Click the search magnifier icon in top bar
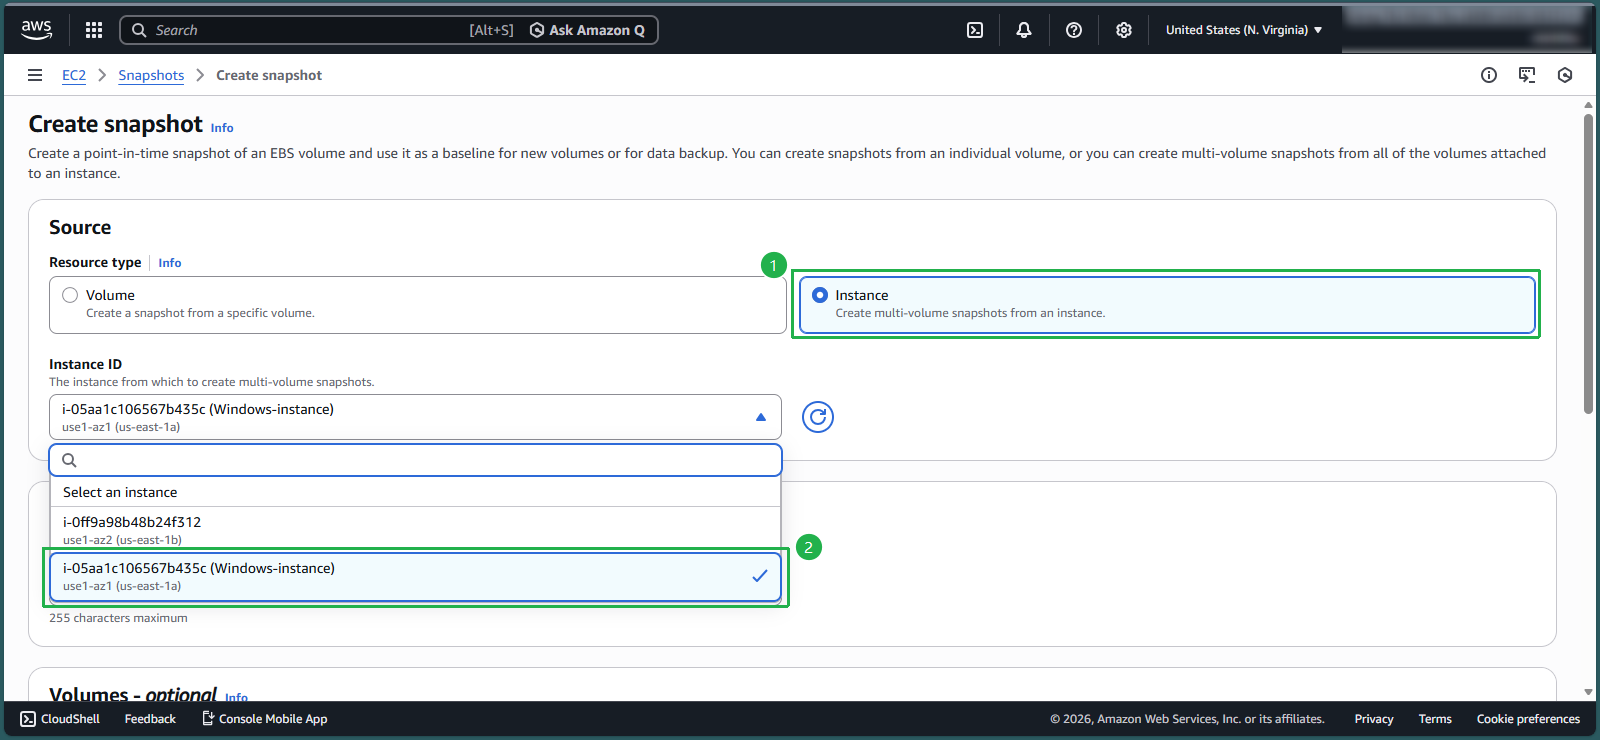This screenshot has height=740, width=1600. pyautogui.click(x=140, y=30)
